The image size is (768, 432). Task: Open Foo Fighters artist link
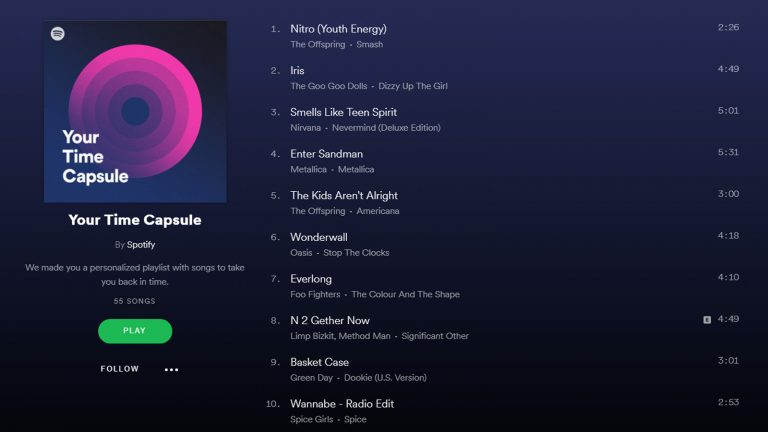click(x=315, y=294)
